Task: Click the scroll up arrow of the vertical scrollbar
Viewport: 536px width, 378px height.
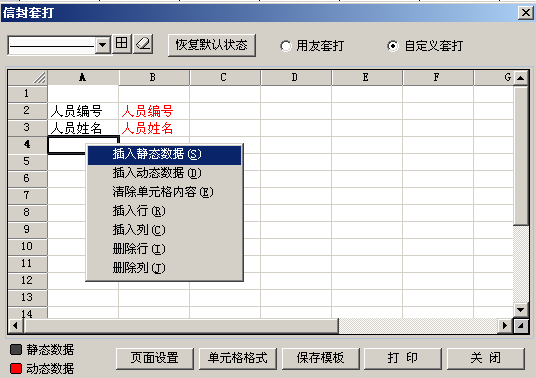Action: pos(521,78)
